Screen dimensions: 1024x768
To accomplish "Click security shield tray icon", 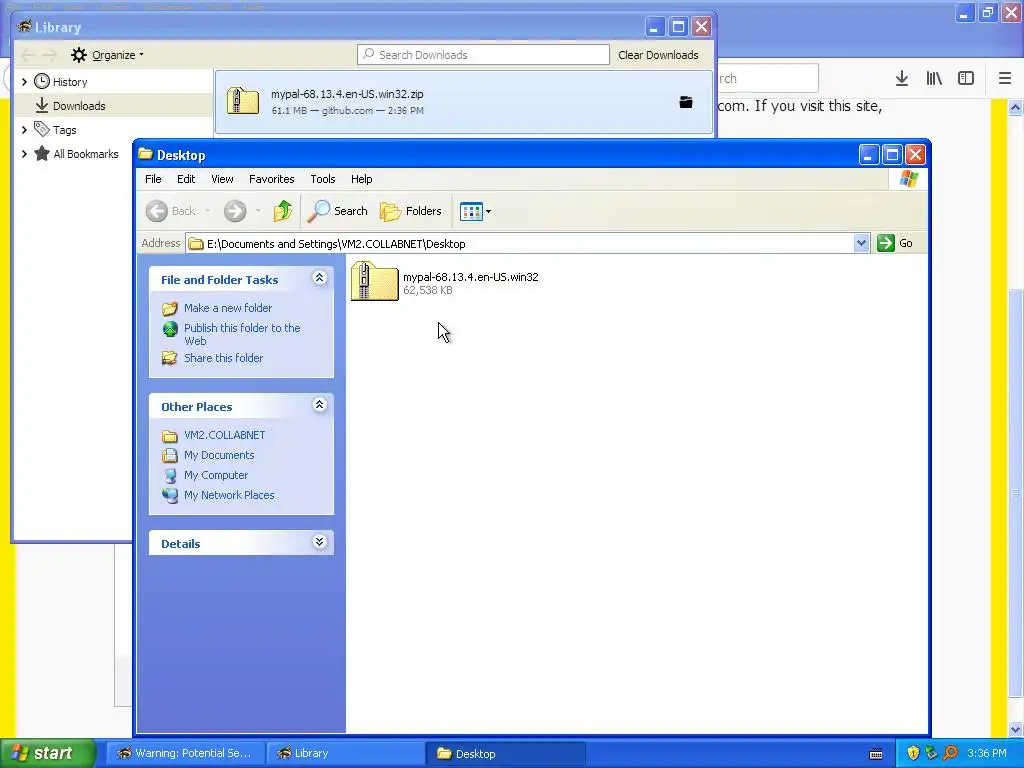I will (913, 753).
